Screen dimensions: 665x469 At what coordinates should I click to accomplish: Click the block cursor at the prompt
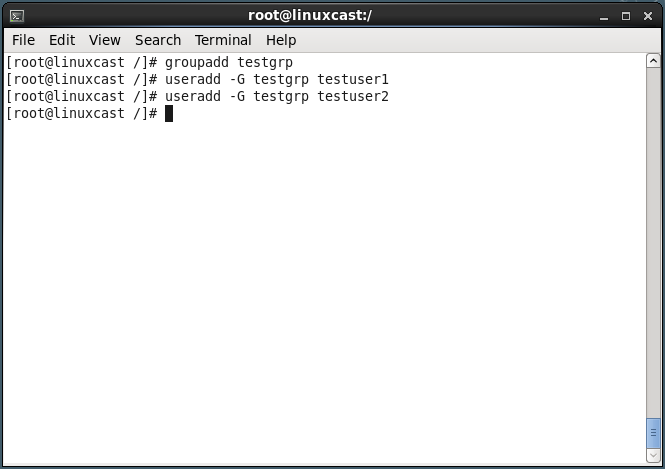tap(169, 114)
